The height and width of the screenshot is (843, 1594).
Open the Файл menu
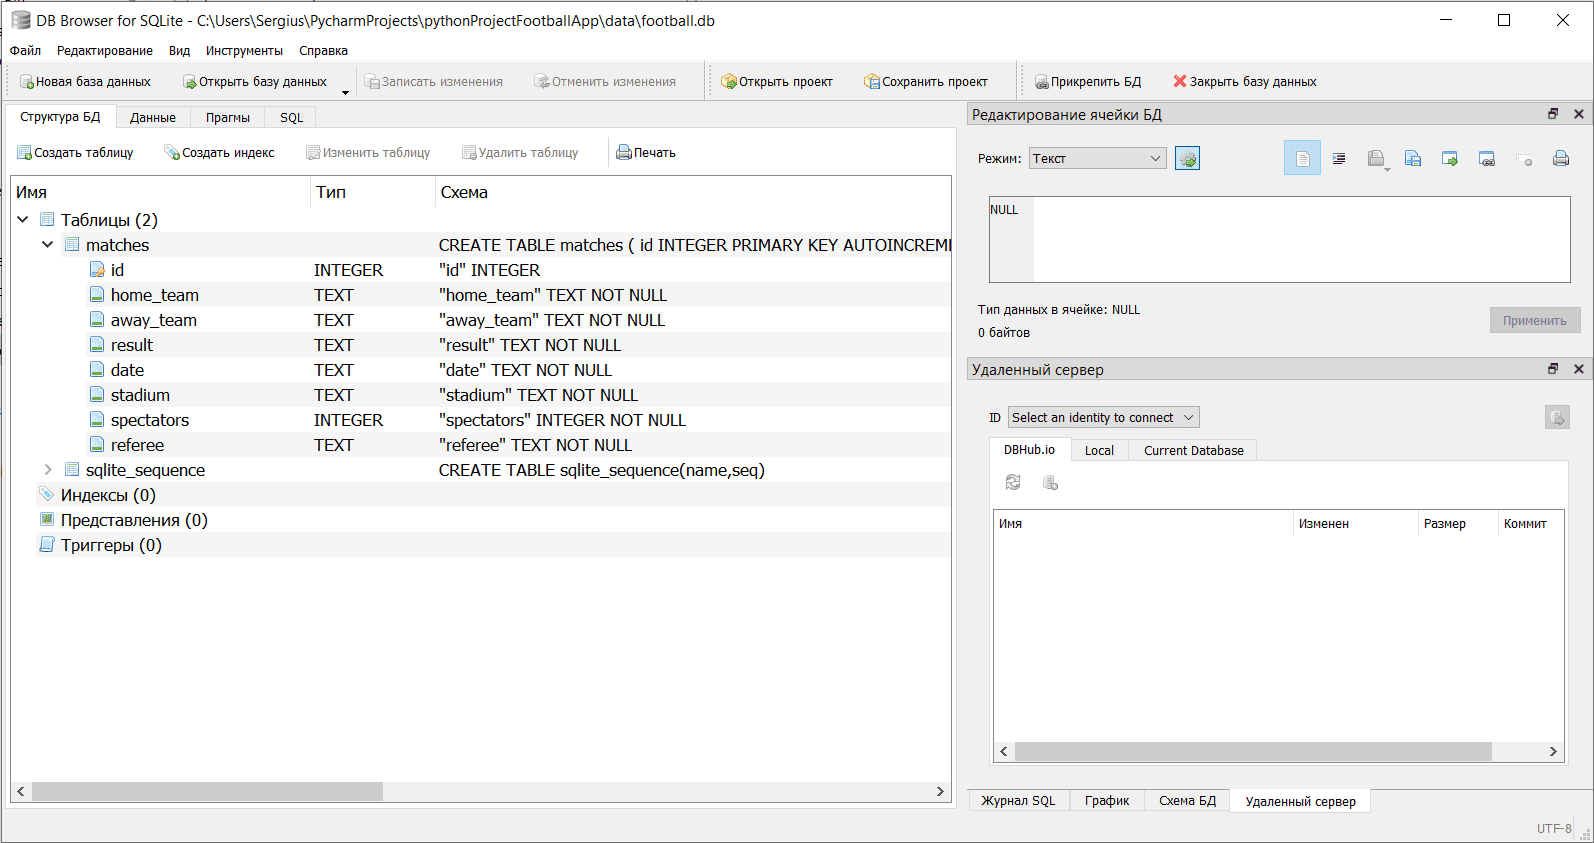(25, 51)
